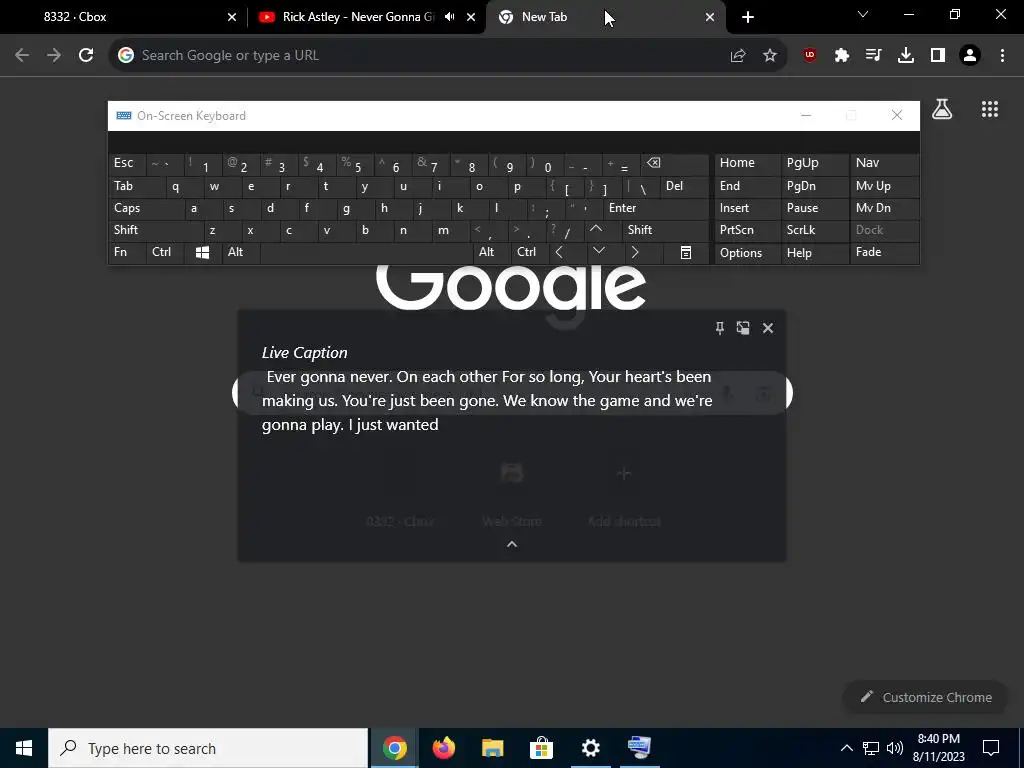This screenshot has width=1024, height=768.
Task: Switch to the 8332 · Cbox tab
Action: click(124, 17)
